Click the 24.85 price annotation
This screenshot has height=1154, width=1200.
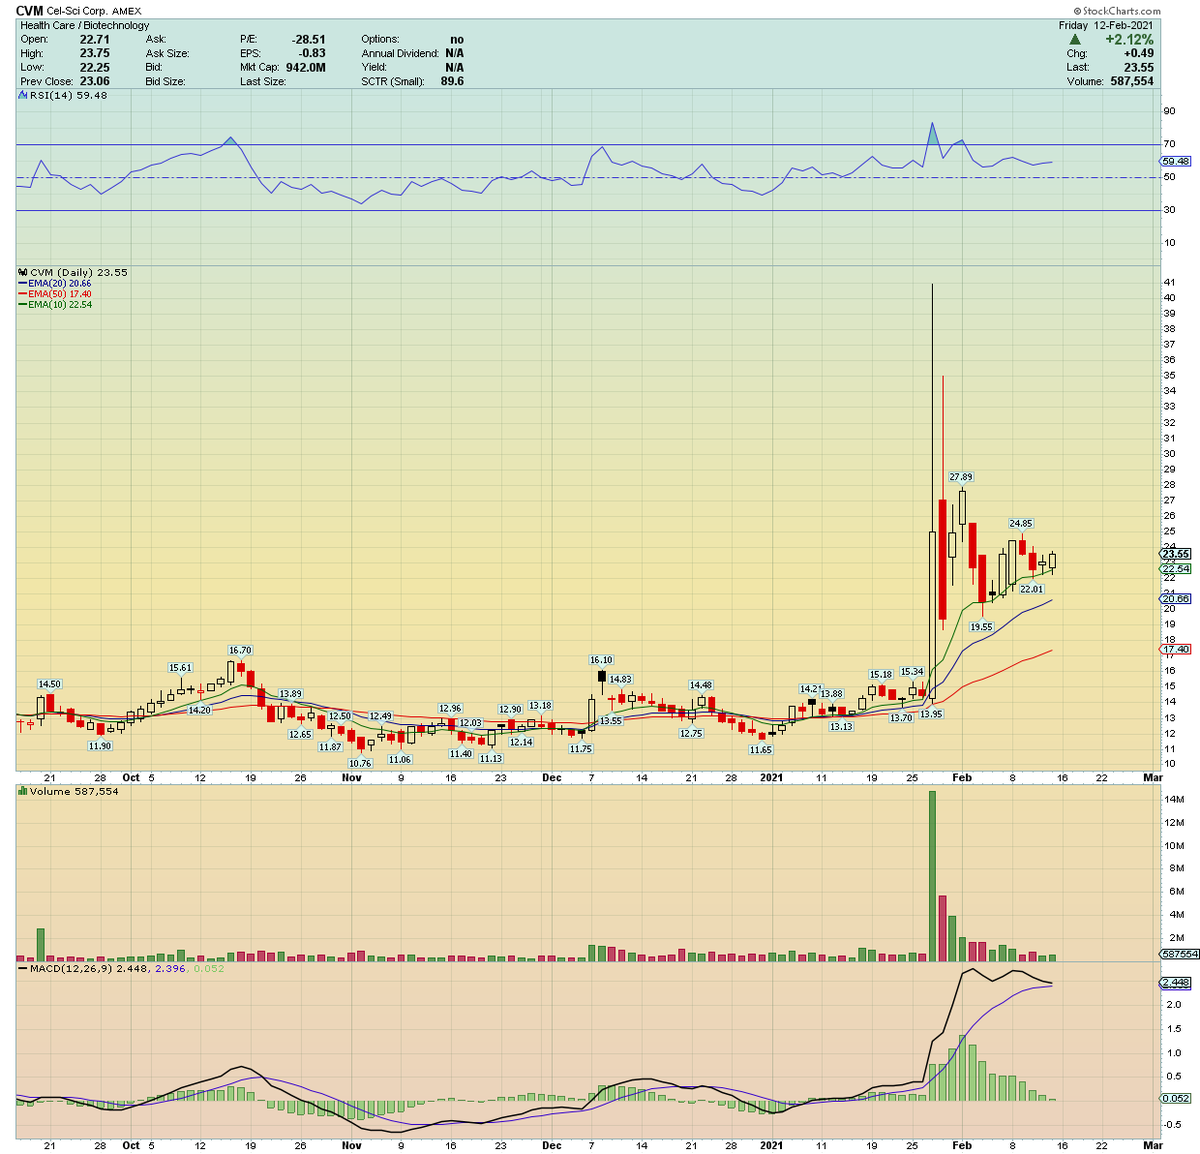pos(1021,523)
